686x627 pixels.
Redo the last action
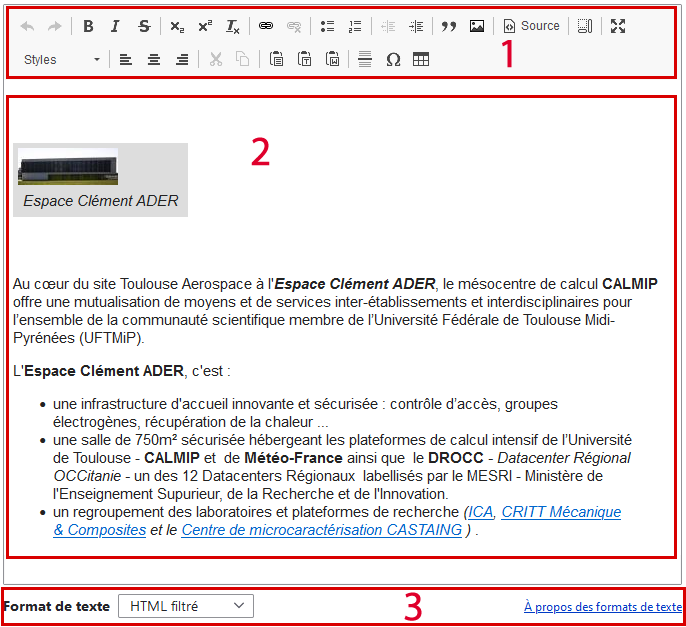(x=55, y=26)
